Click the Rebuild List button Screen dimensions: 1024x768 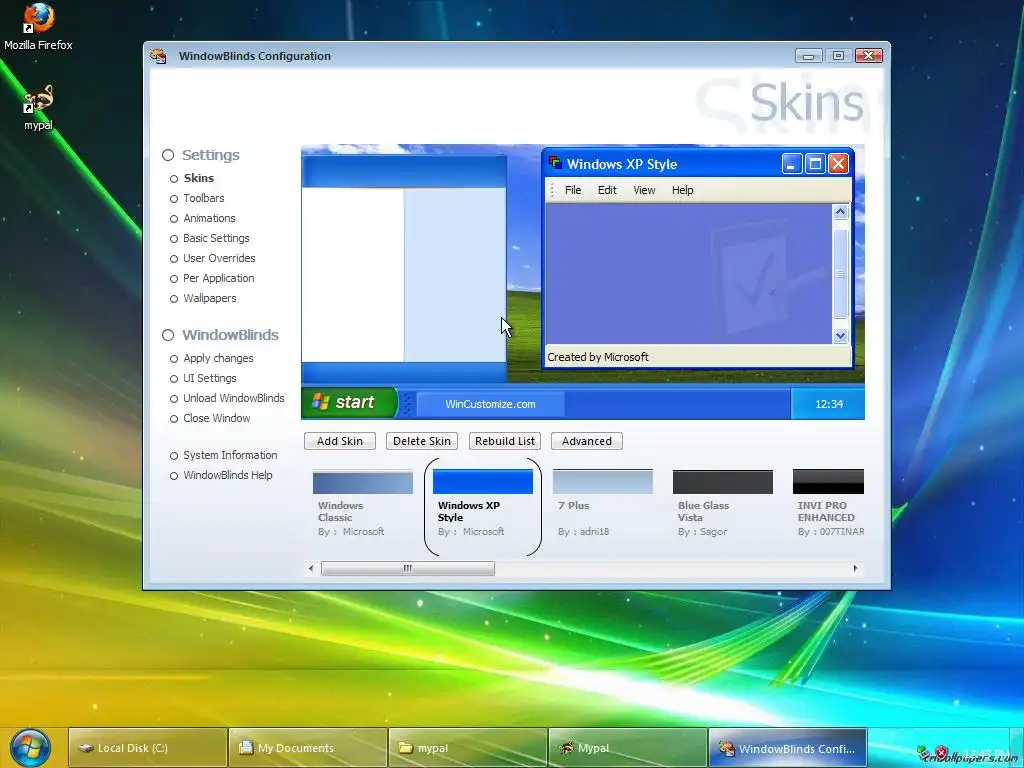(505, 441)
